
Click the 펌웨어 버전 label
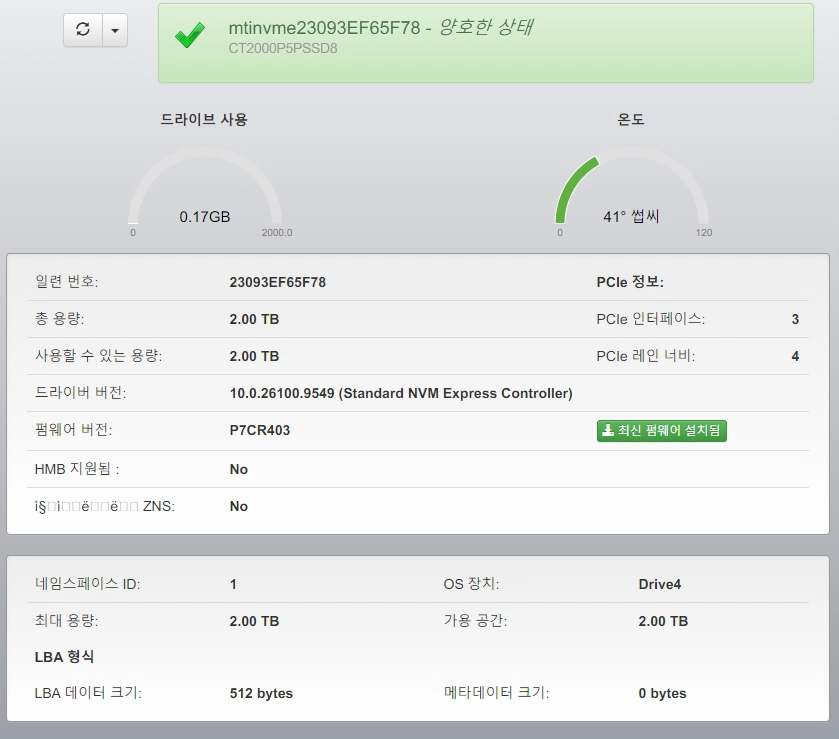(73, 430)
